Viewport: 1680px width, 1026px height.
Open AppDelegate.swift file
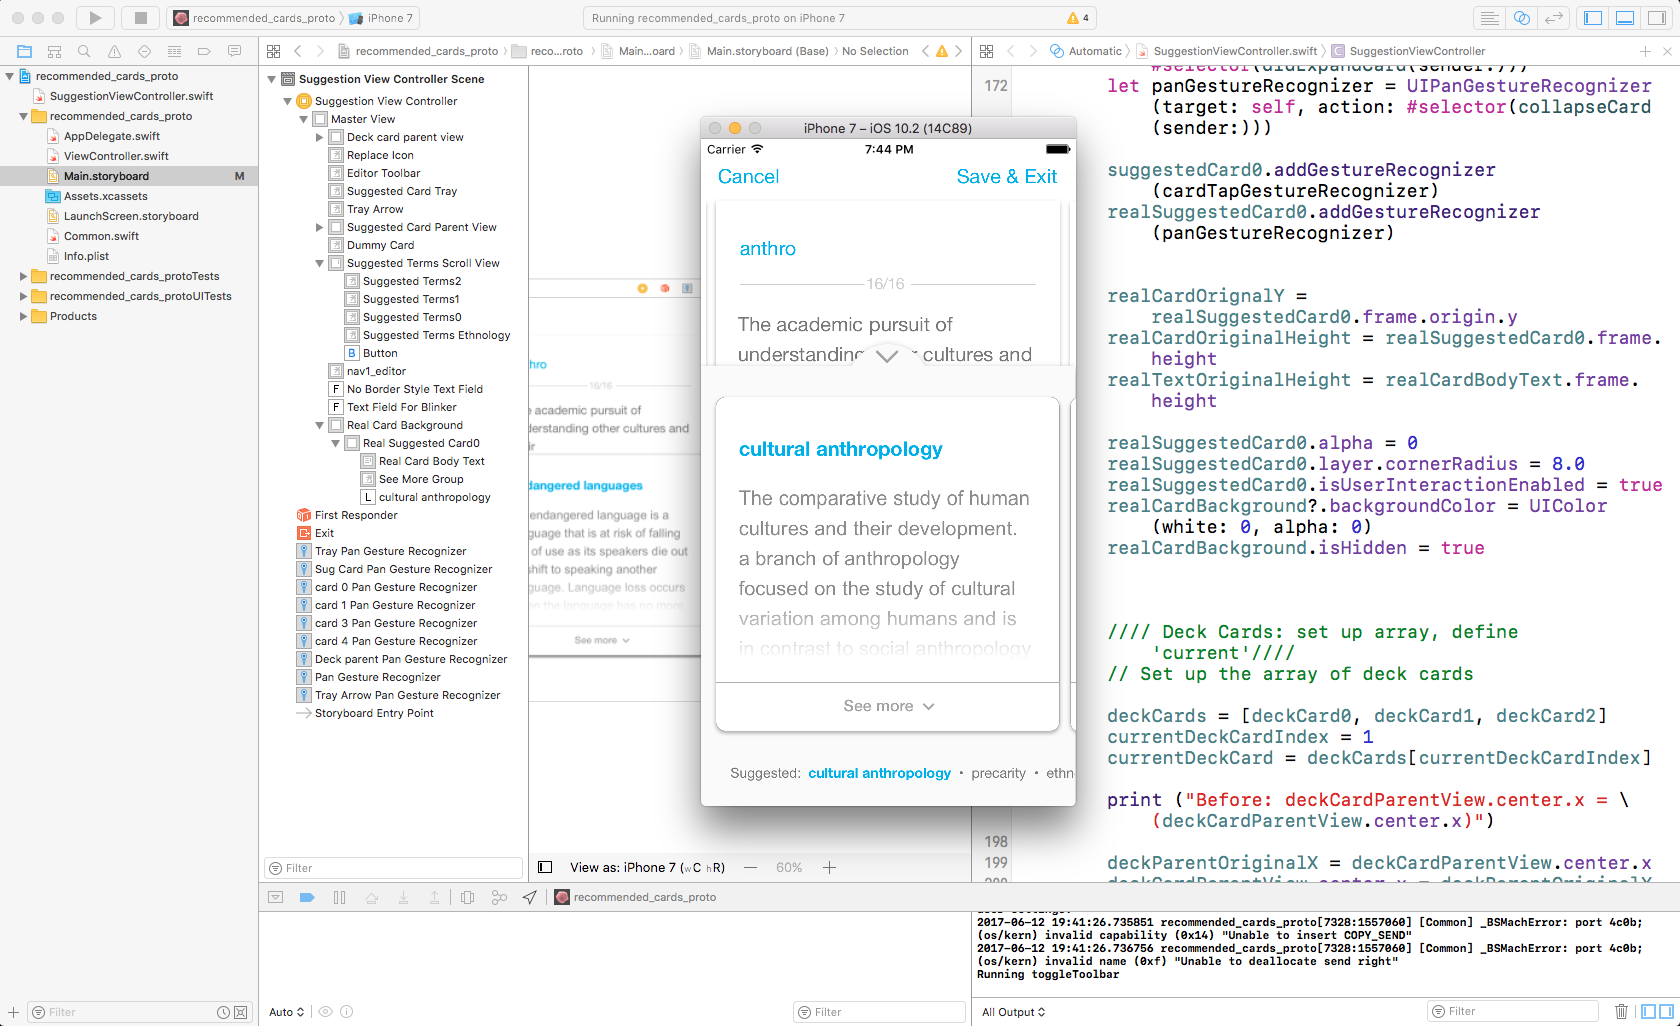(x=111, y=136)
